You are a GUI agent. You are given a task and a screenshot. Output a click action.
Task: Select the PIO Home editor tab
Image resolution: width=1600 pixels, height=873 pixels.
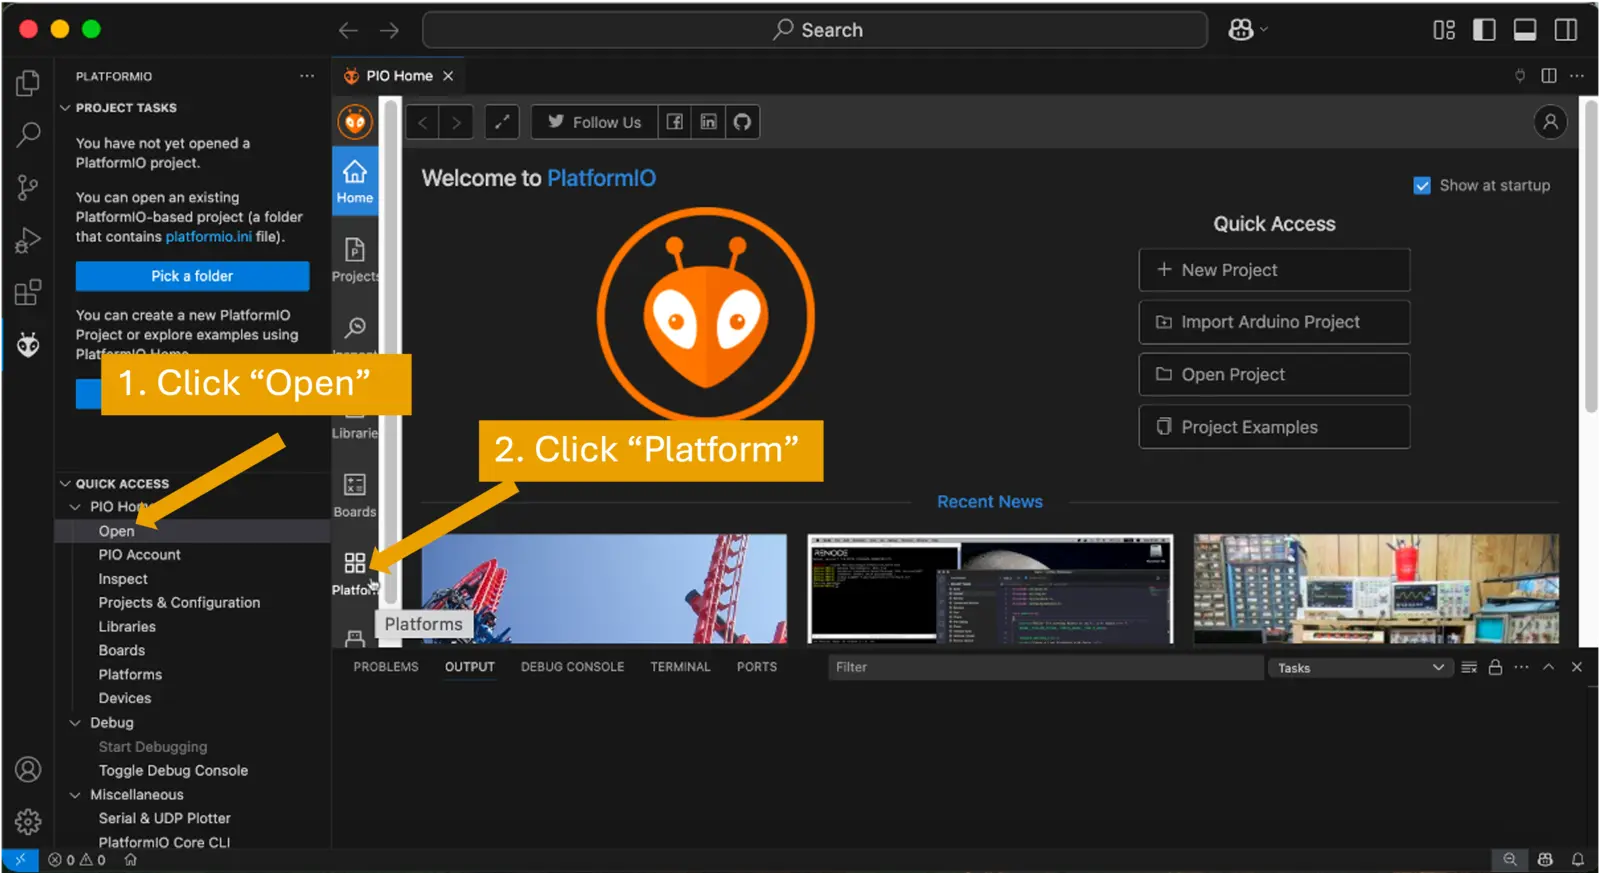coord(398,76)
